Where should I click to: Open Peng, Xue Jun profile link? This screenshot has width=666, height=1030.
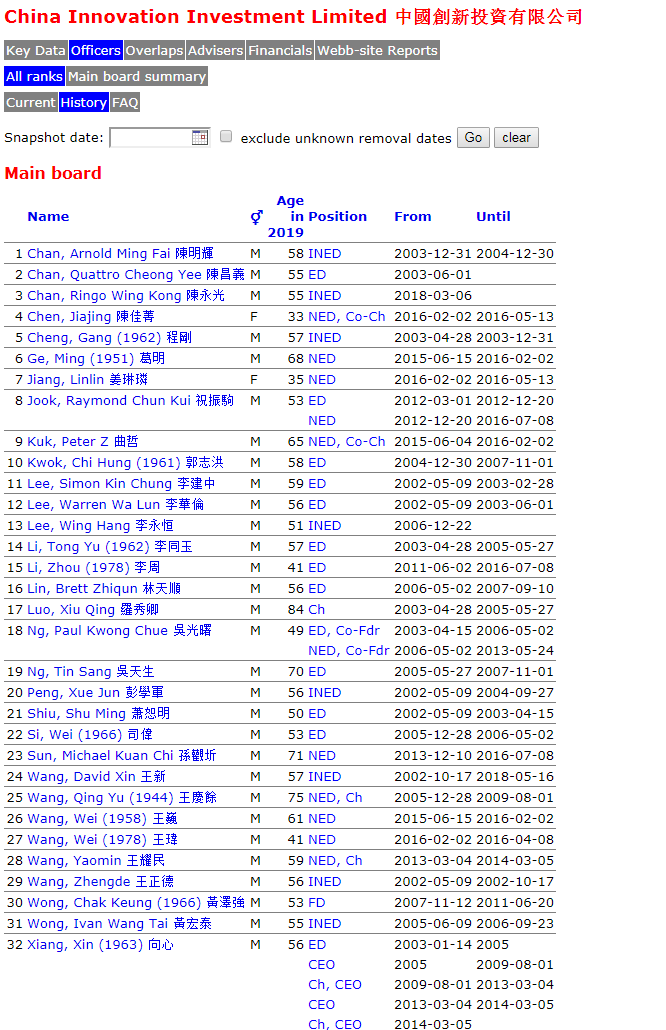point(95,692)
